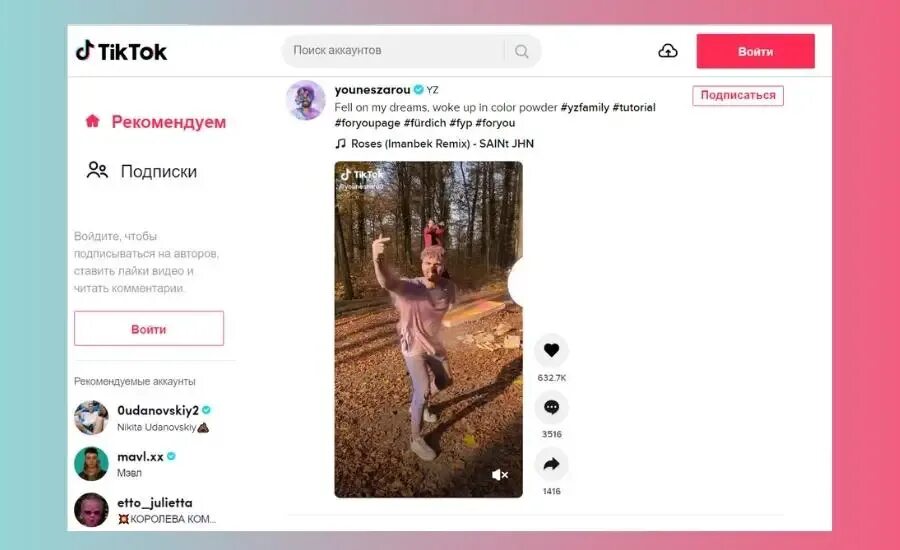Select the Подписки tab

coord(142,171)
